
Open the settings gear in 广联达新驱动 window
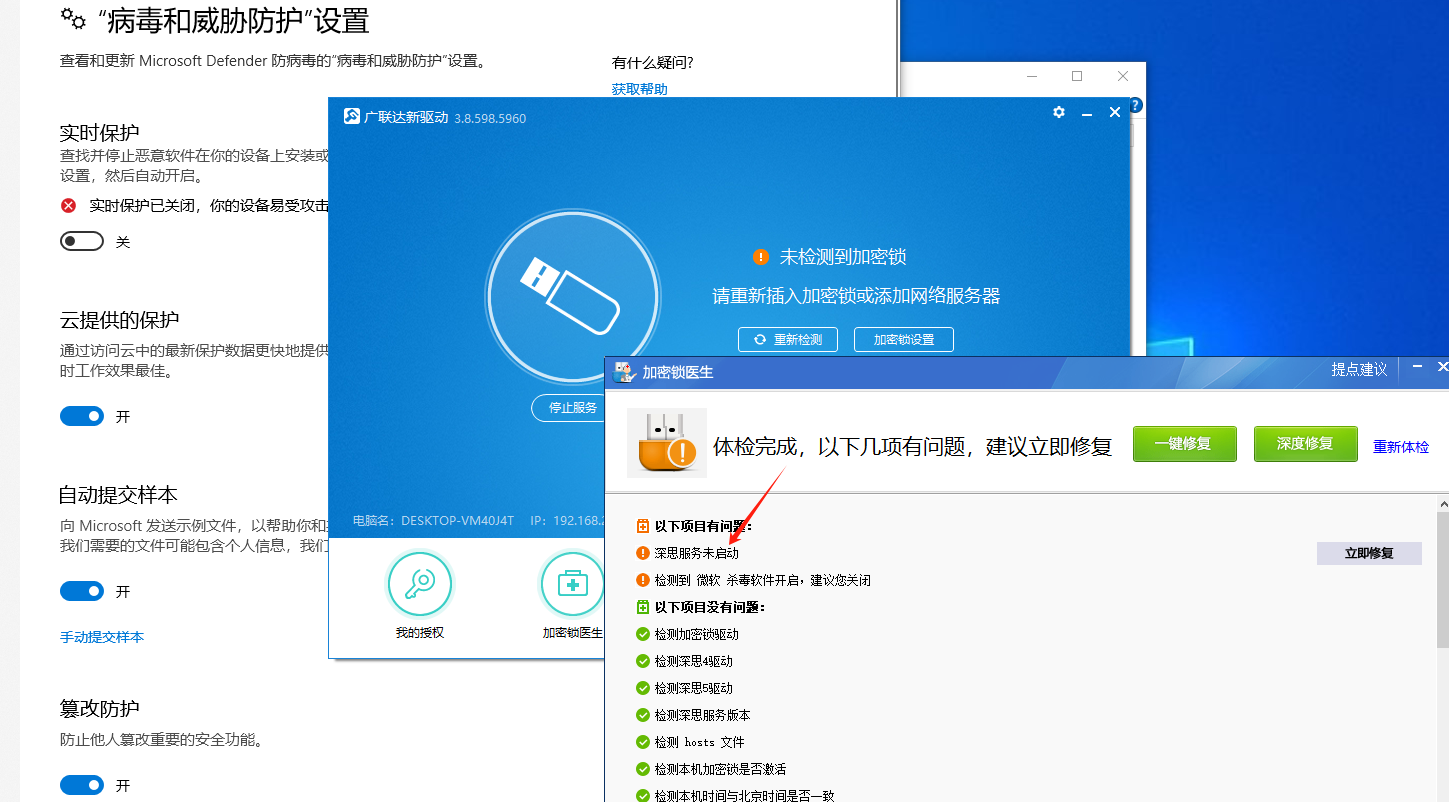point(1058,113)
